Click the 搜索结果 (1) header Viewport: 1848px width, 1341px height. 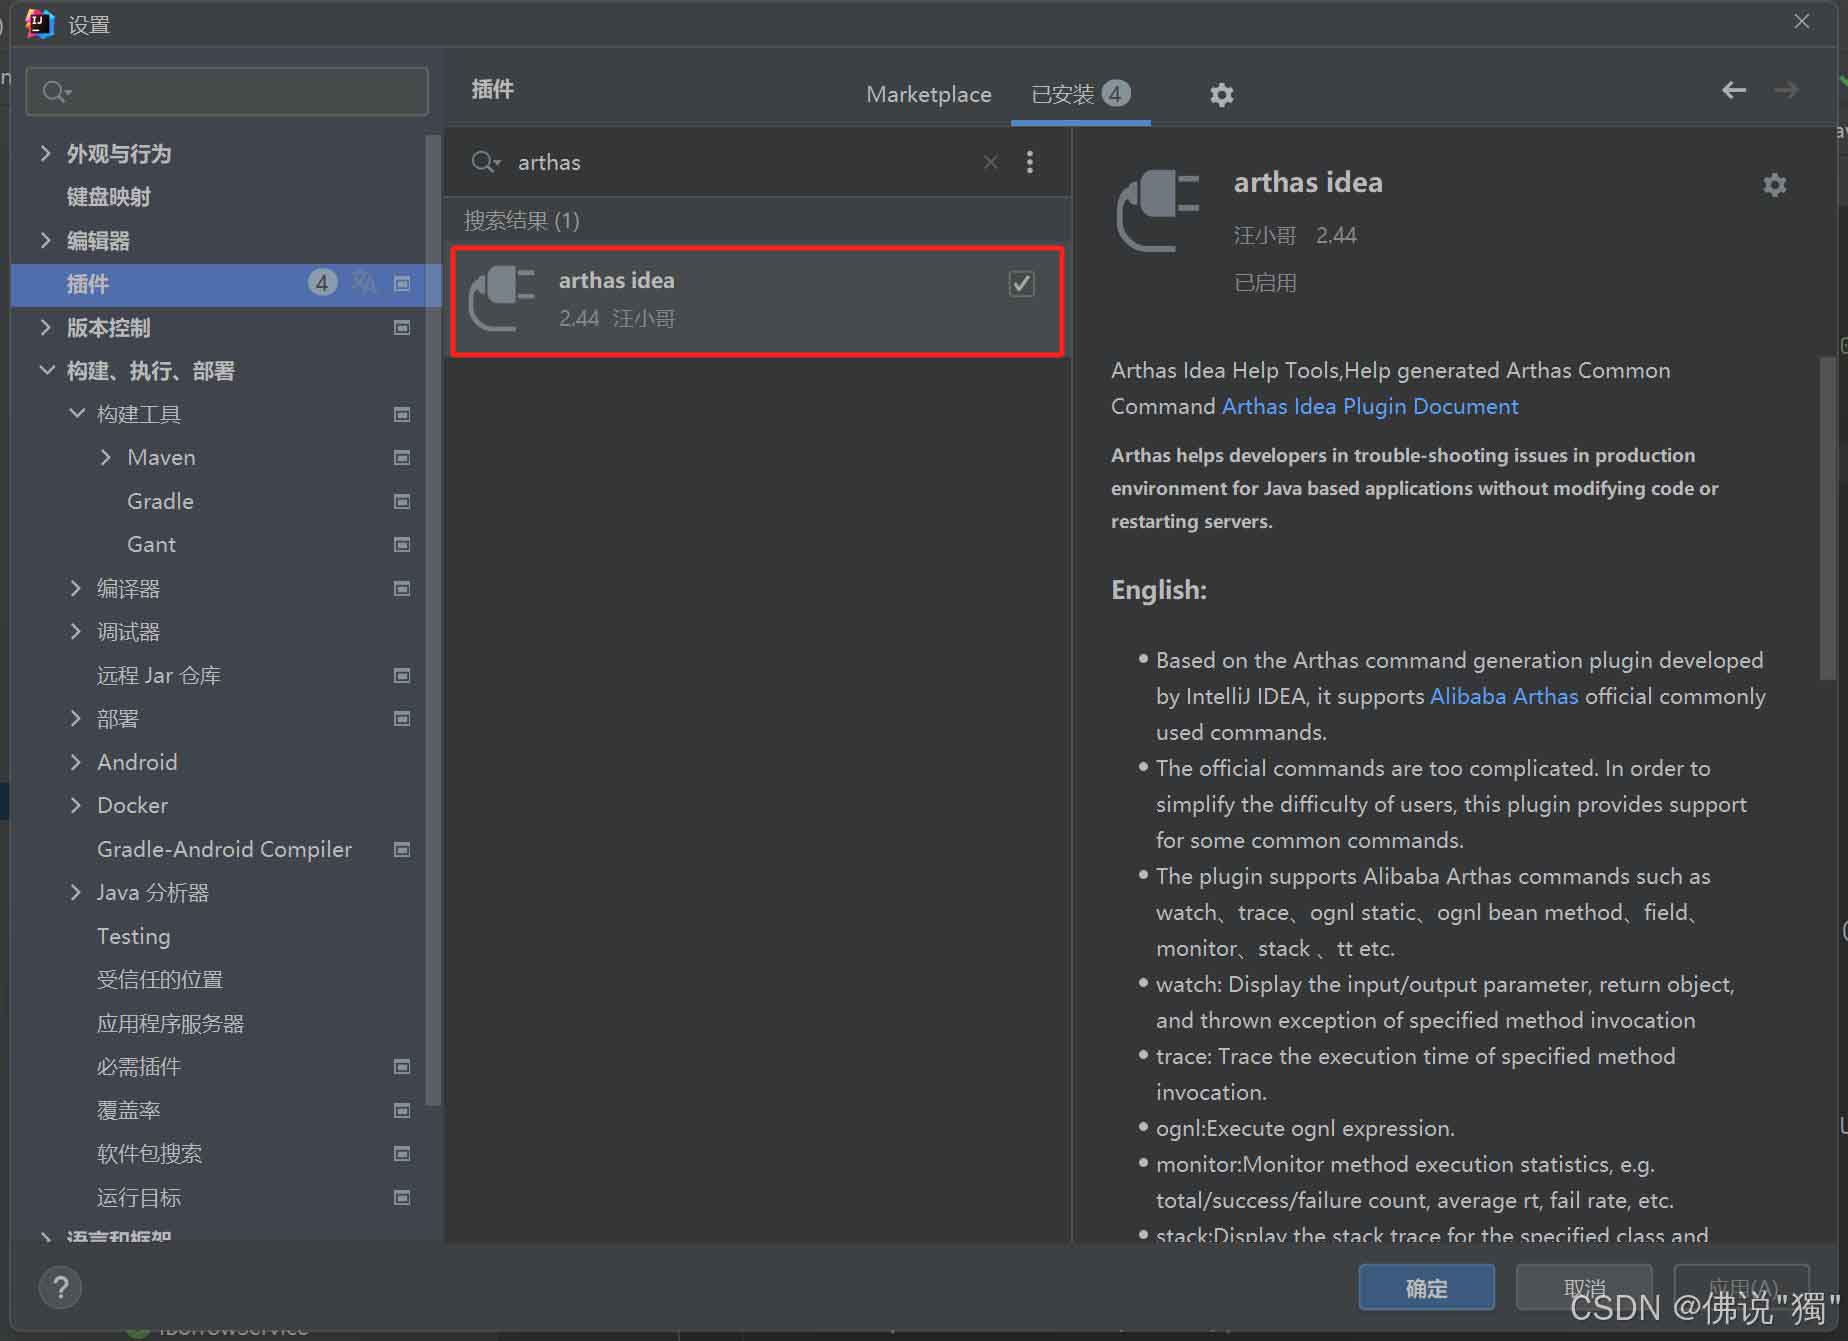[522, 220]
